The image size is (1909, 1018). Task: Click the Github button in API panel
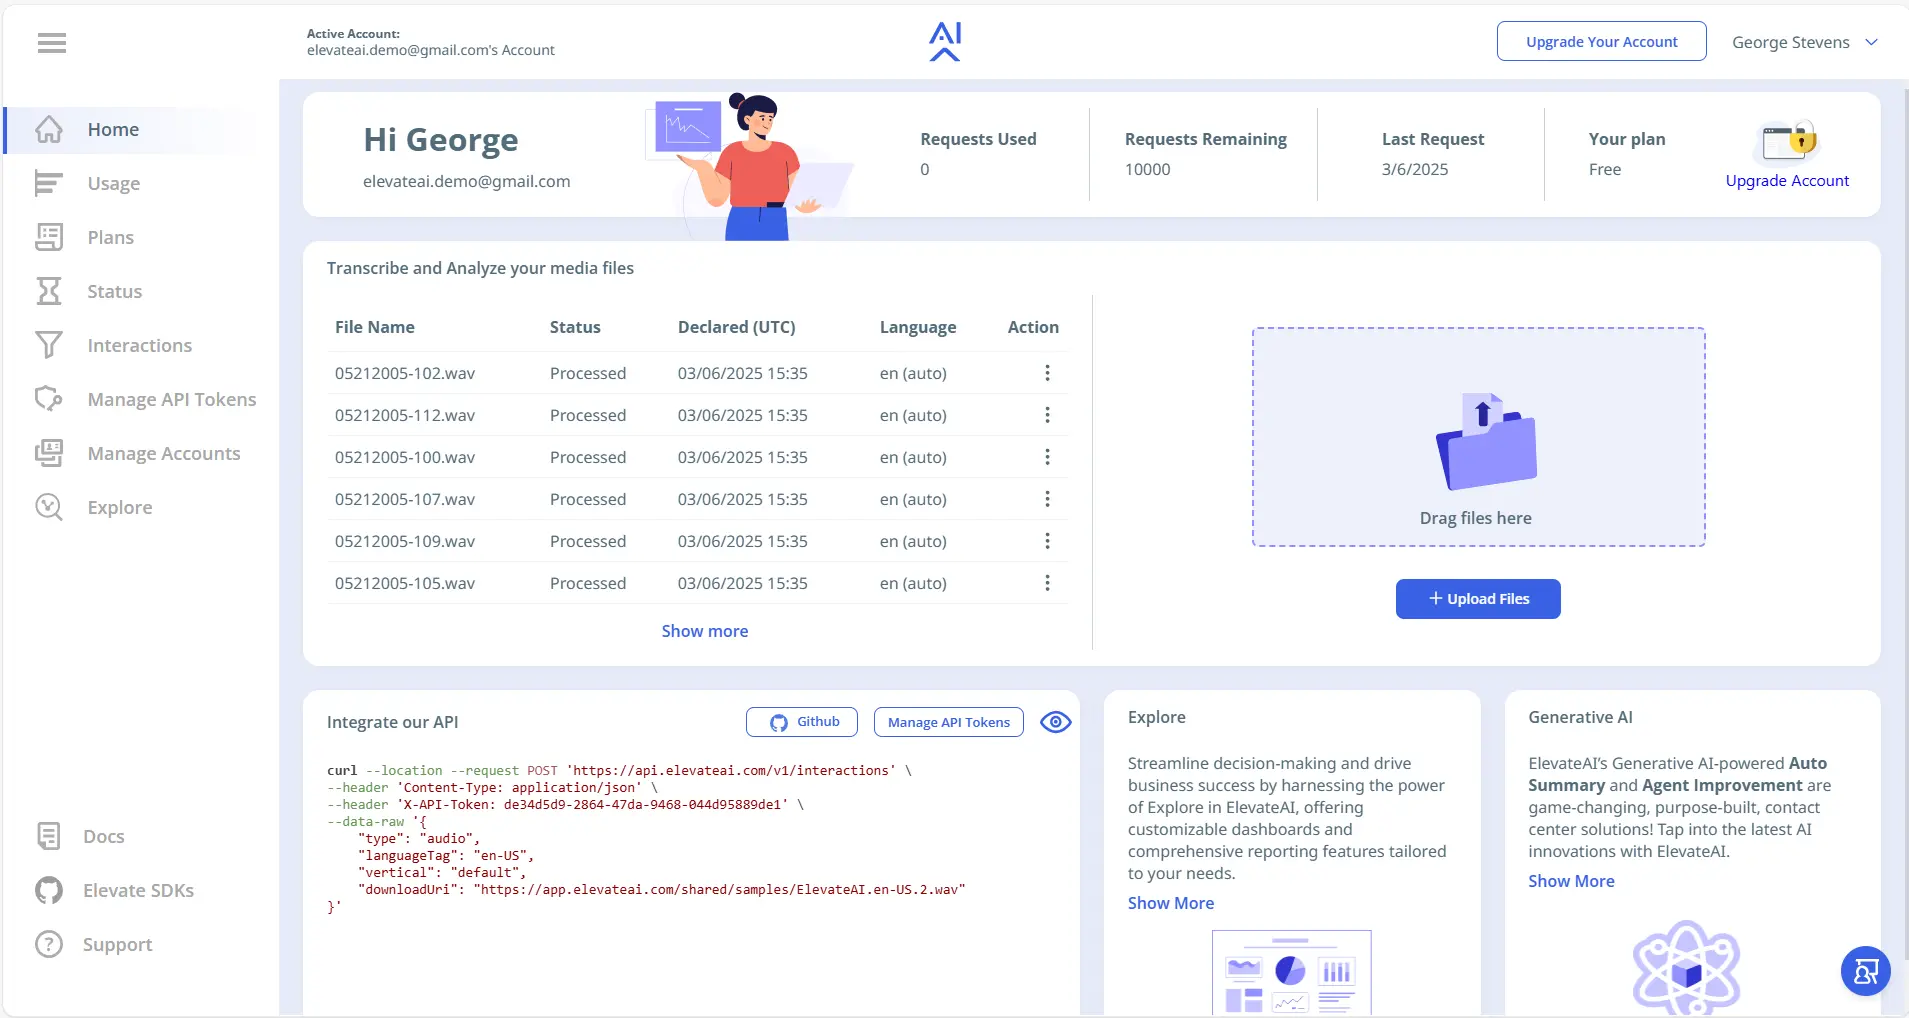coord(801,722)
